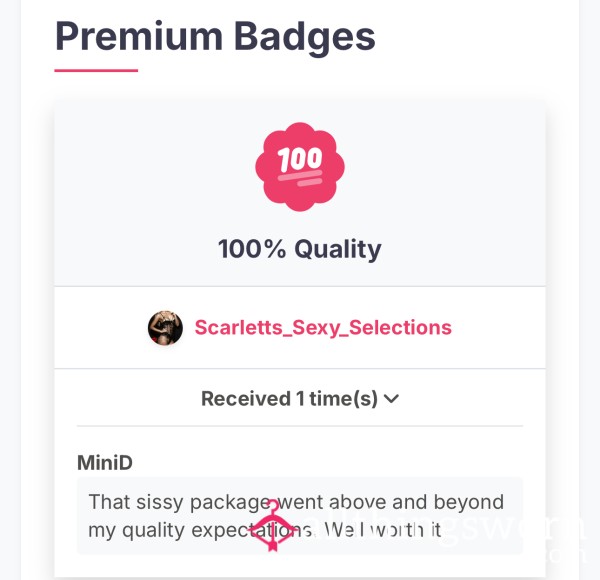The width and height of the screenshot is (600, 580).
Task: Click the pink underline below Premium Badges
Action: [96, 70]
